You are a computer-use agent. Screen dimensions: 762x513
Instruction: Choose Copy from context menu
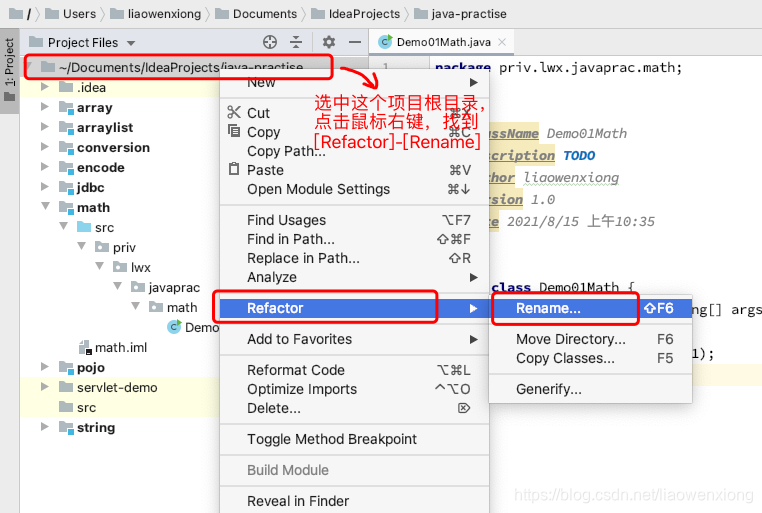354,132
